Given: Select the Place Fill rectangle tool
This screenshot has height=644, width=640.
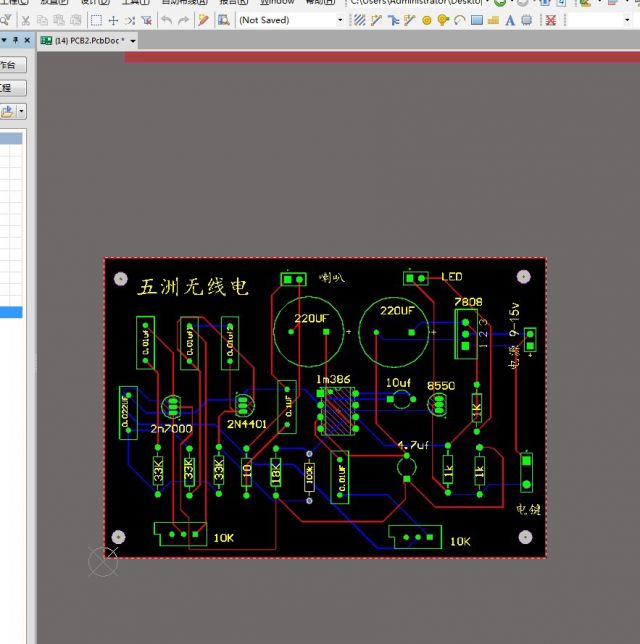Looking at the screenshot, I should click(477, 20).
